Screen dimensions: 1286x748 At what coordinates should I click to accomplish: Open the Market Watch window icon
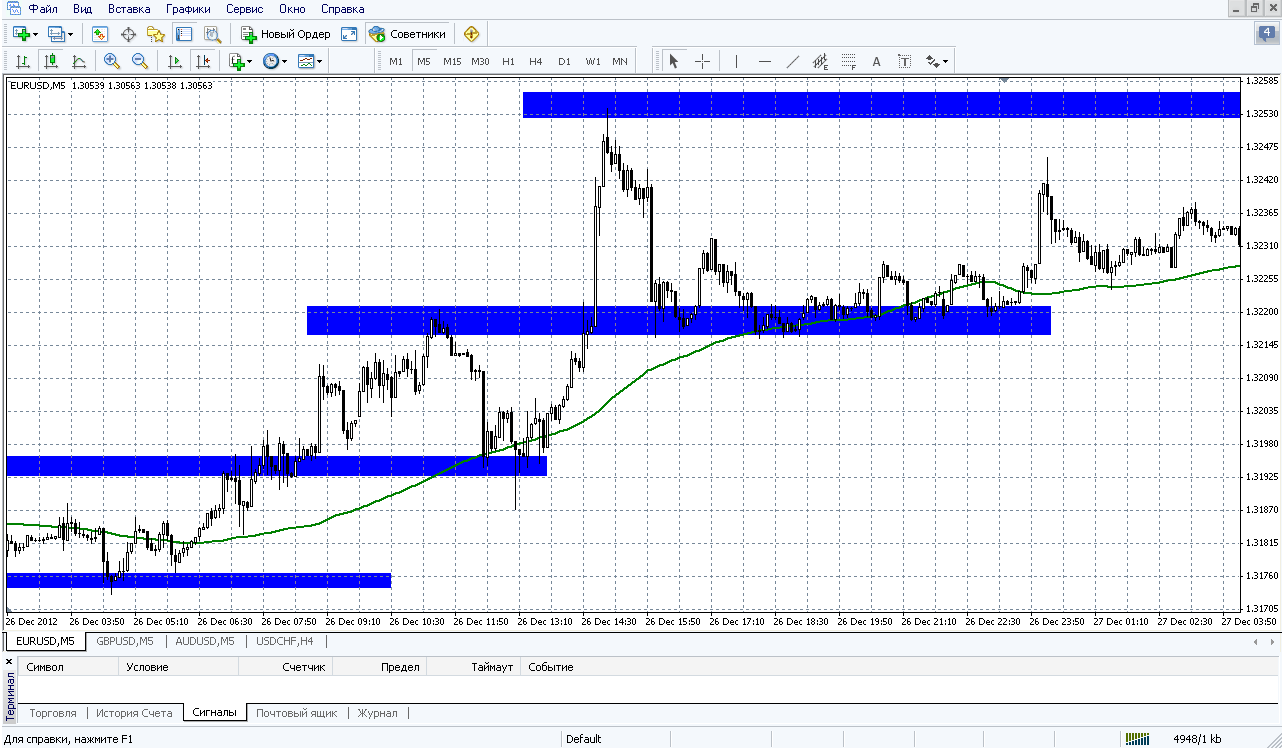coord(100,34)
